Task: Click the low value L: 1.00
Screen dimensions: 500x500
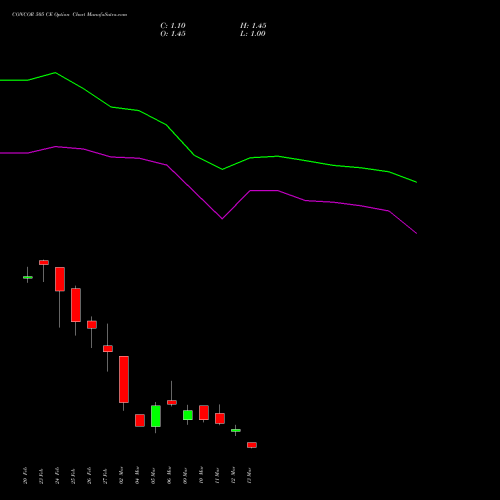Action: tap(253, 34)
